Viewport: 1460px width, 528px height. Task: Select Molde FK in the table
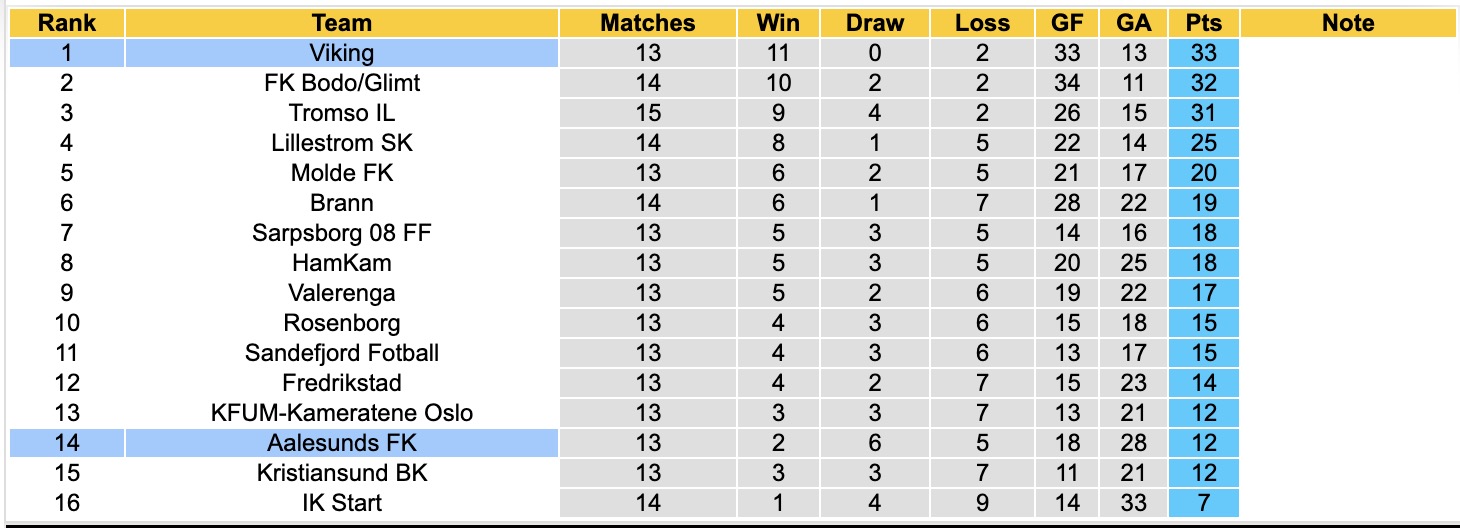(x=341, y=173)
